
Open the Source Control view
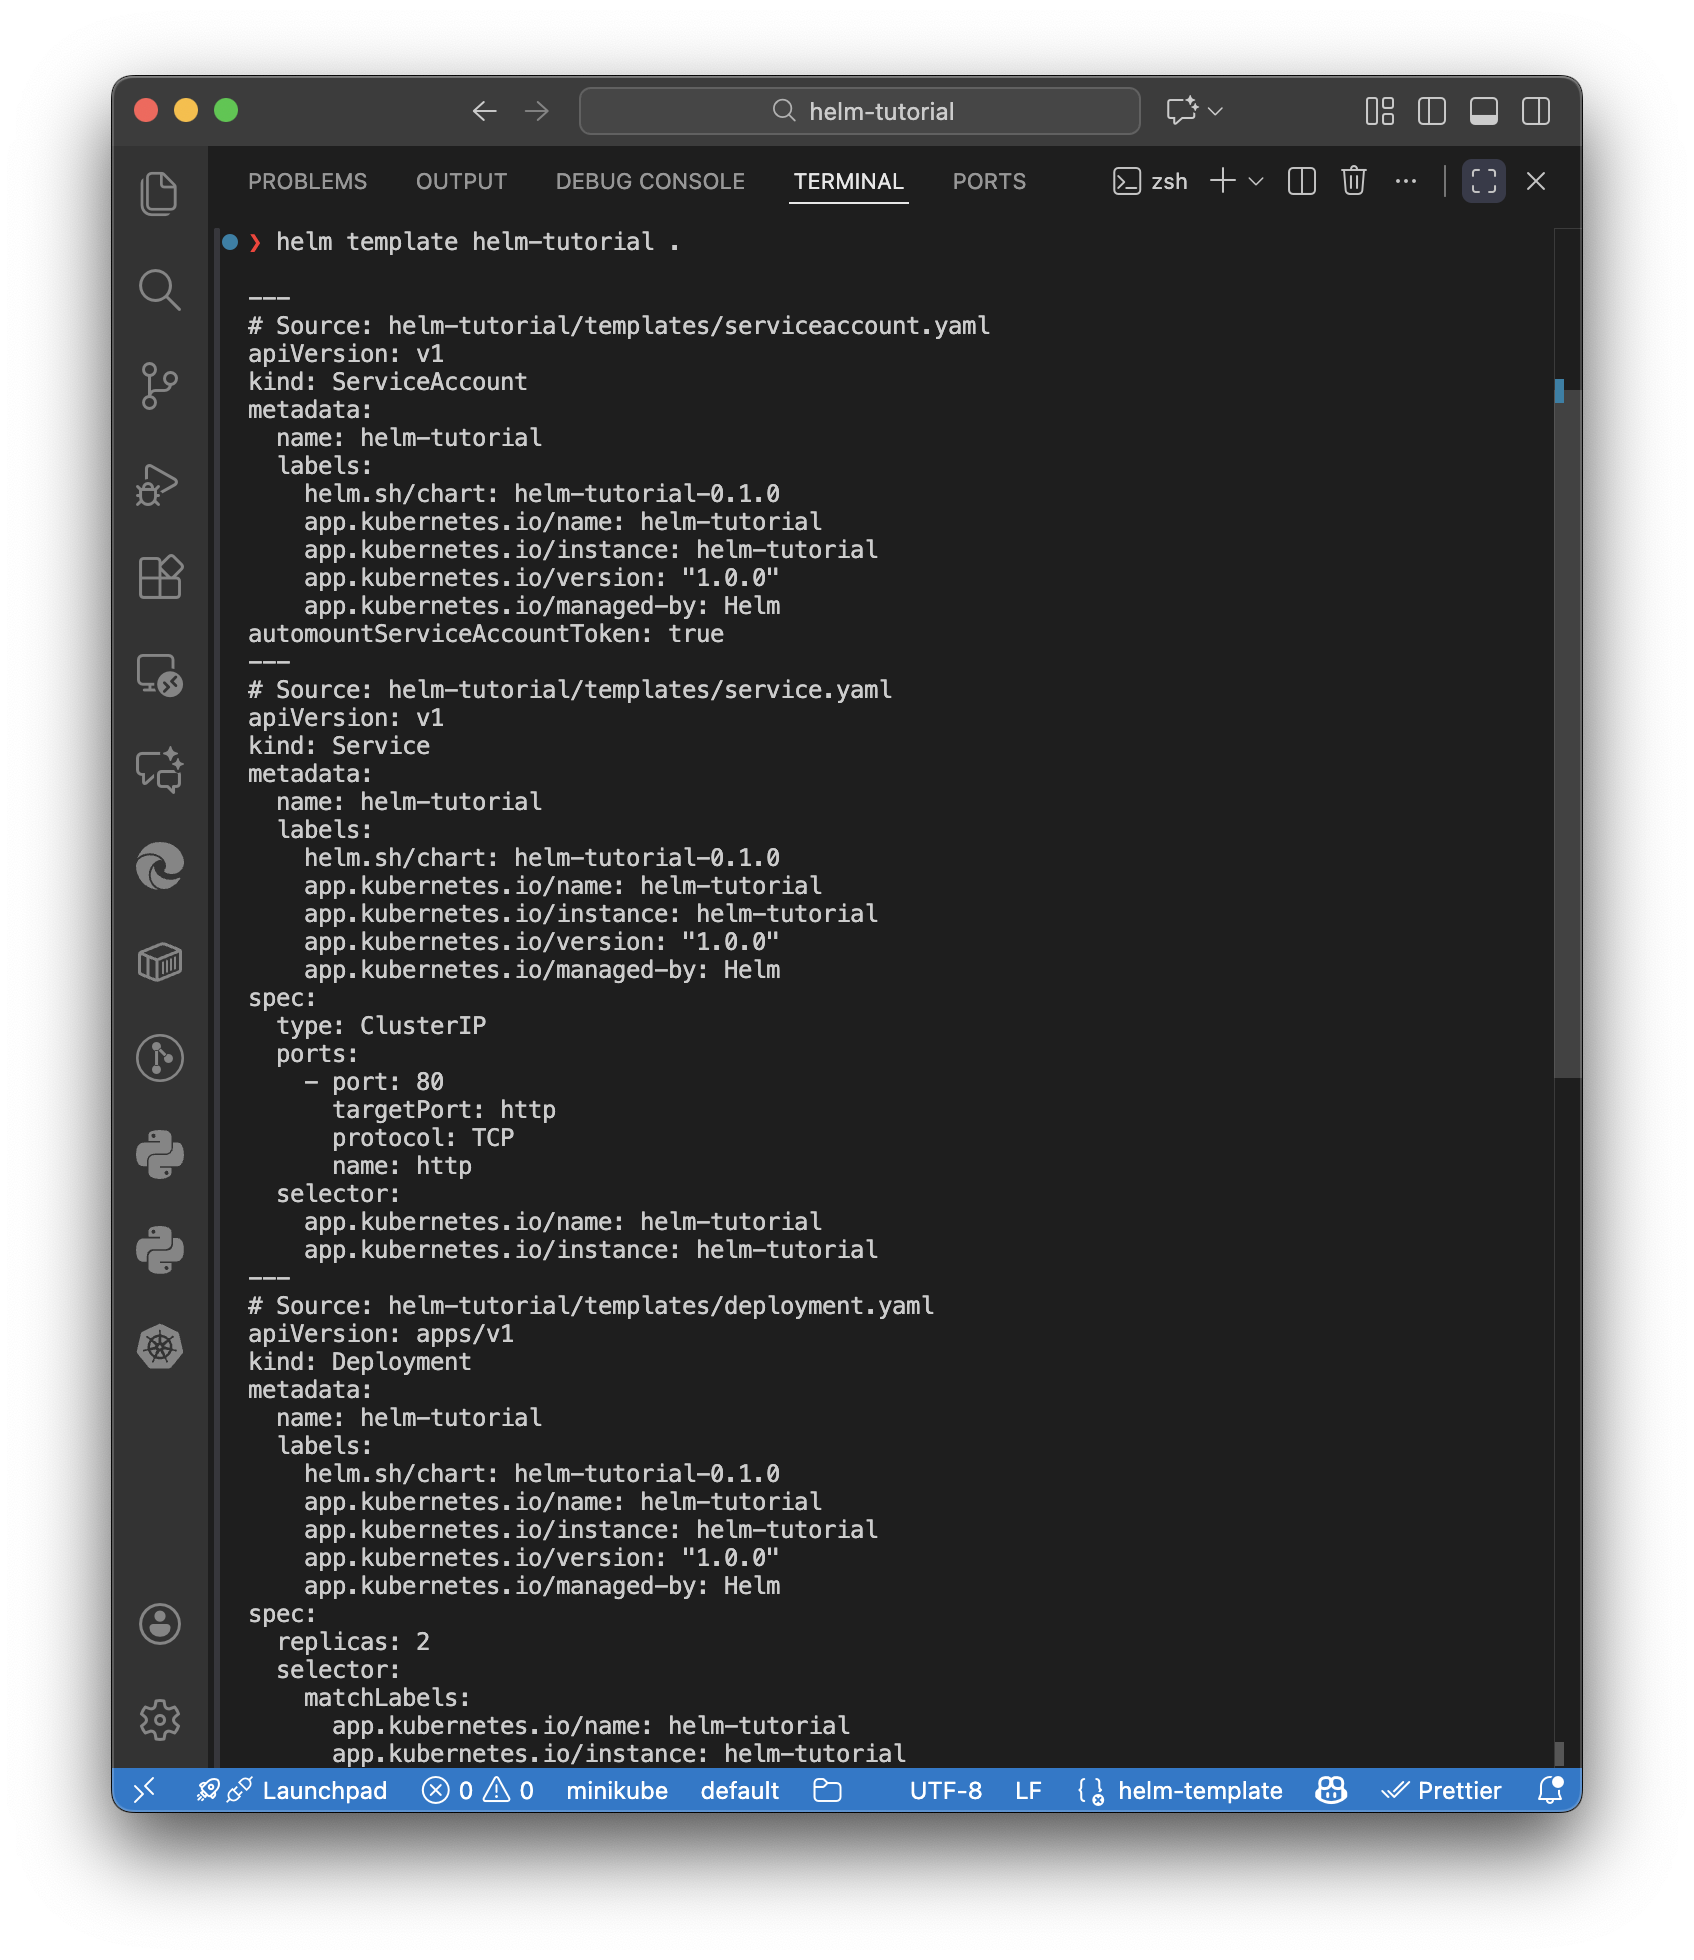click(159, 386)
